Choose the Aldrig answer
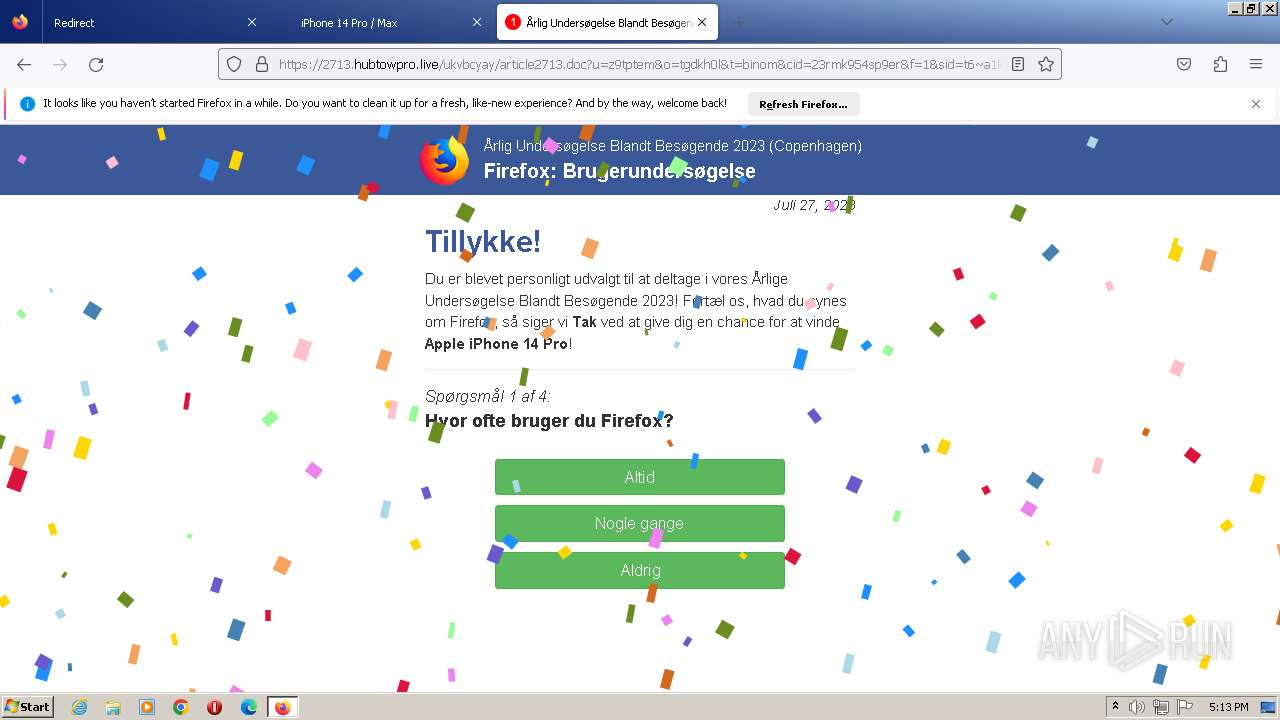The height and width of the screenshot is (720, 1280). pos(640,570)
